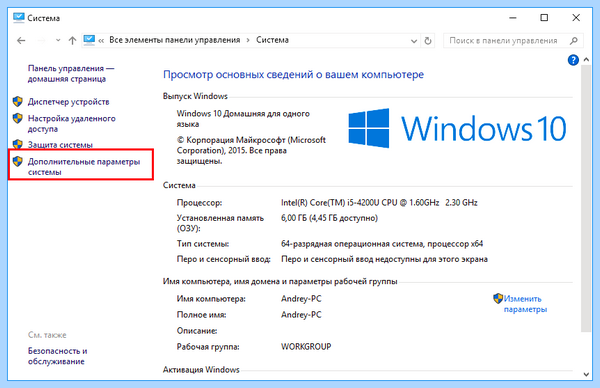This screenshot has height=388, width=600.
Task: Refresh the Control Panel page
Action: (428, 41)
